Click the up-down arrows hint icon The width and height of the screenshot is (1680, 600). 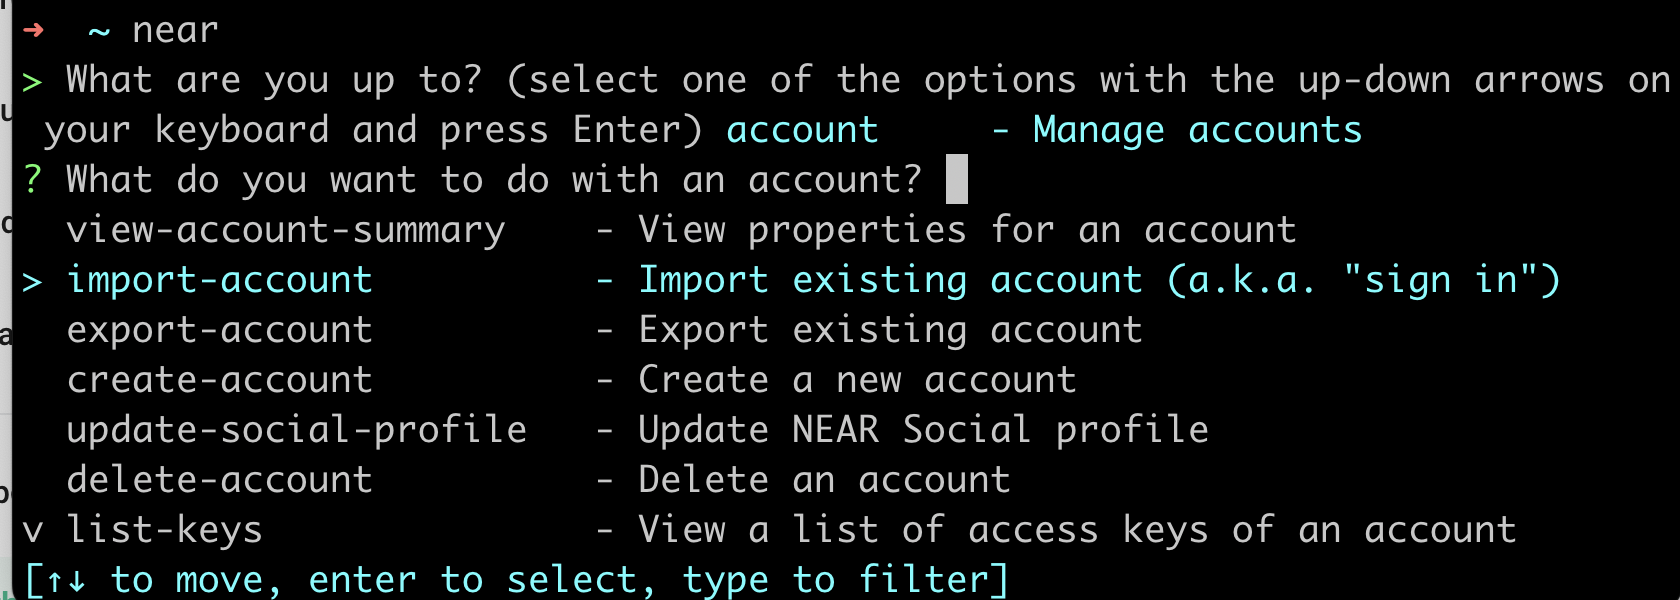click(66, 581)
